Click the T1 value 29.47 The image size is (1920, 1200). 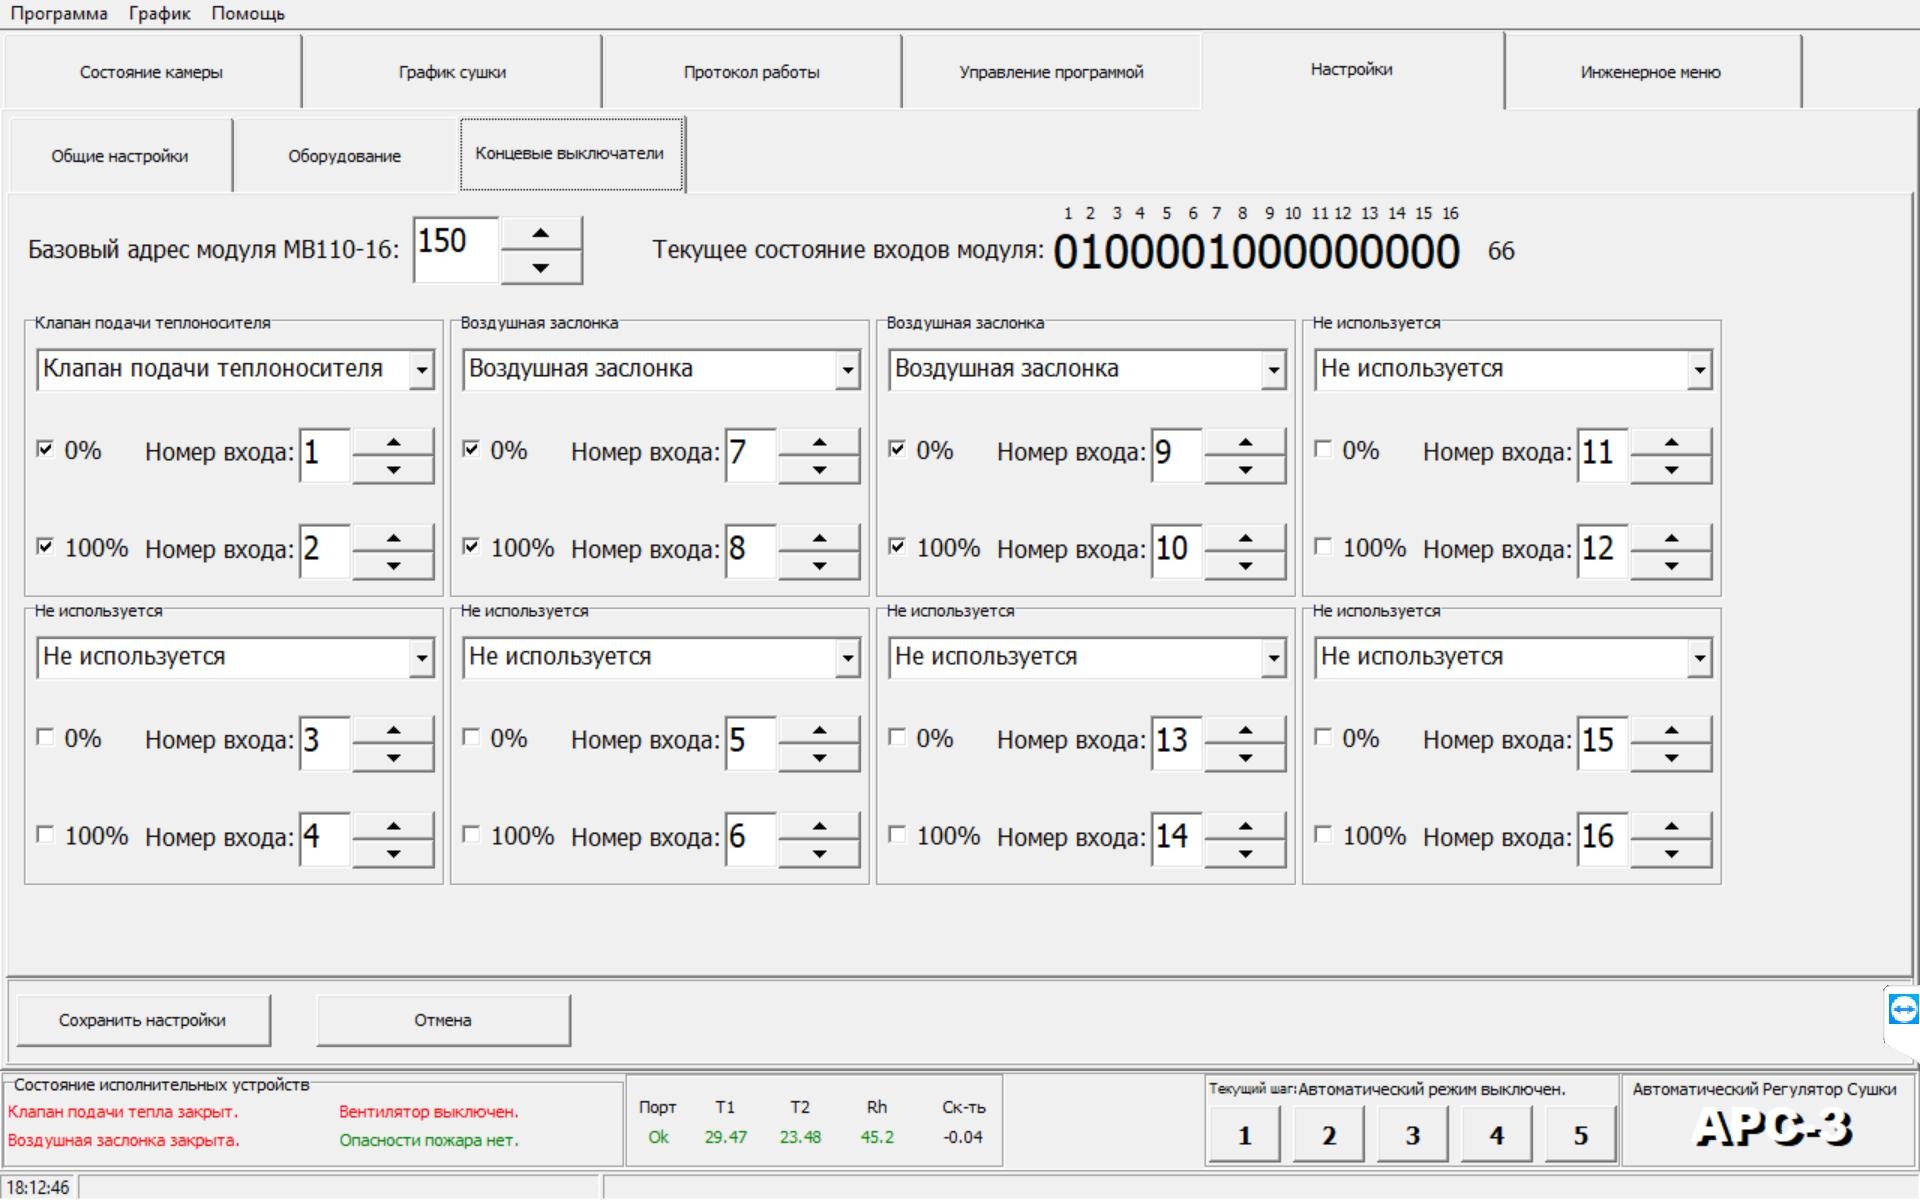tap(725, 1137)
